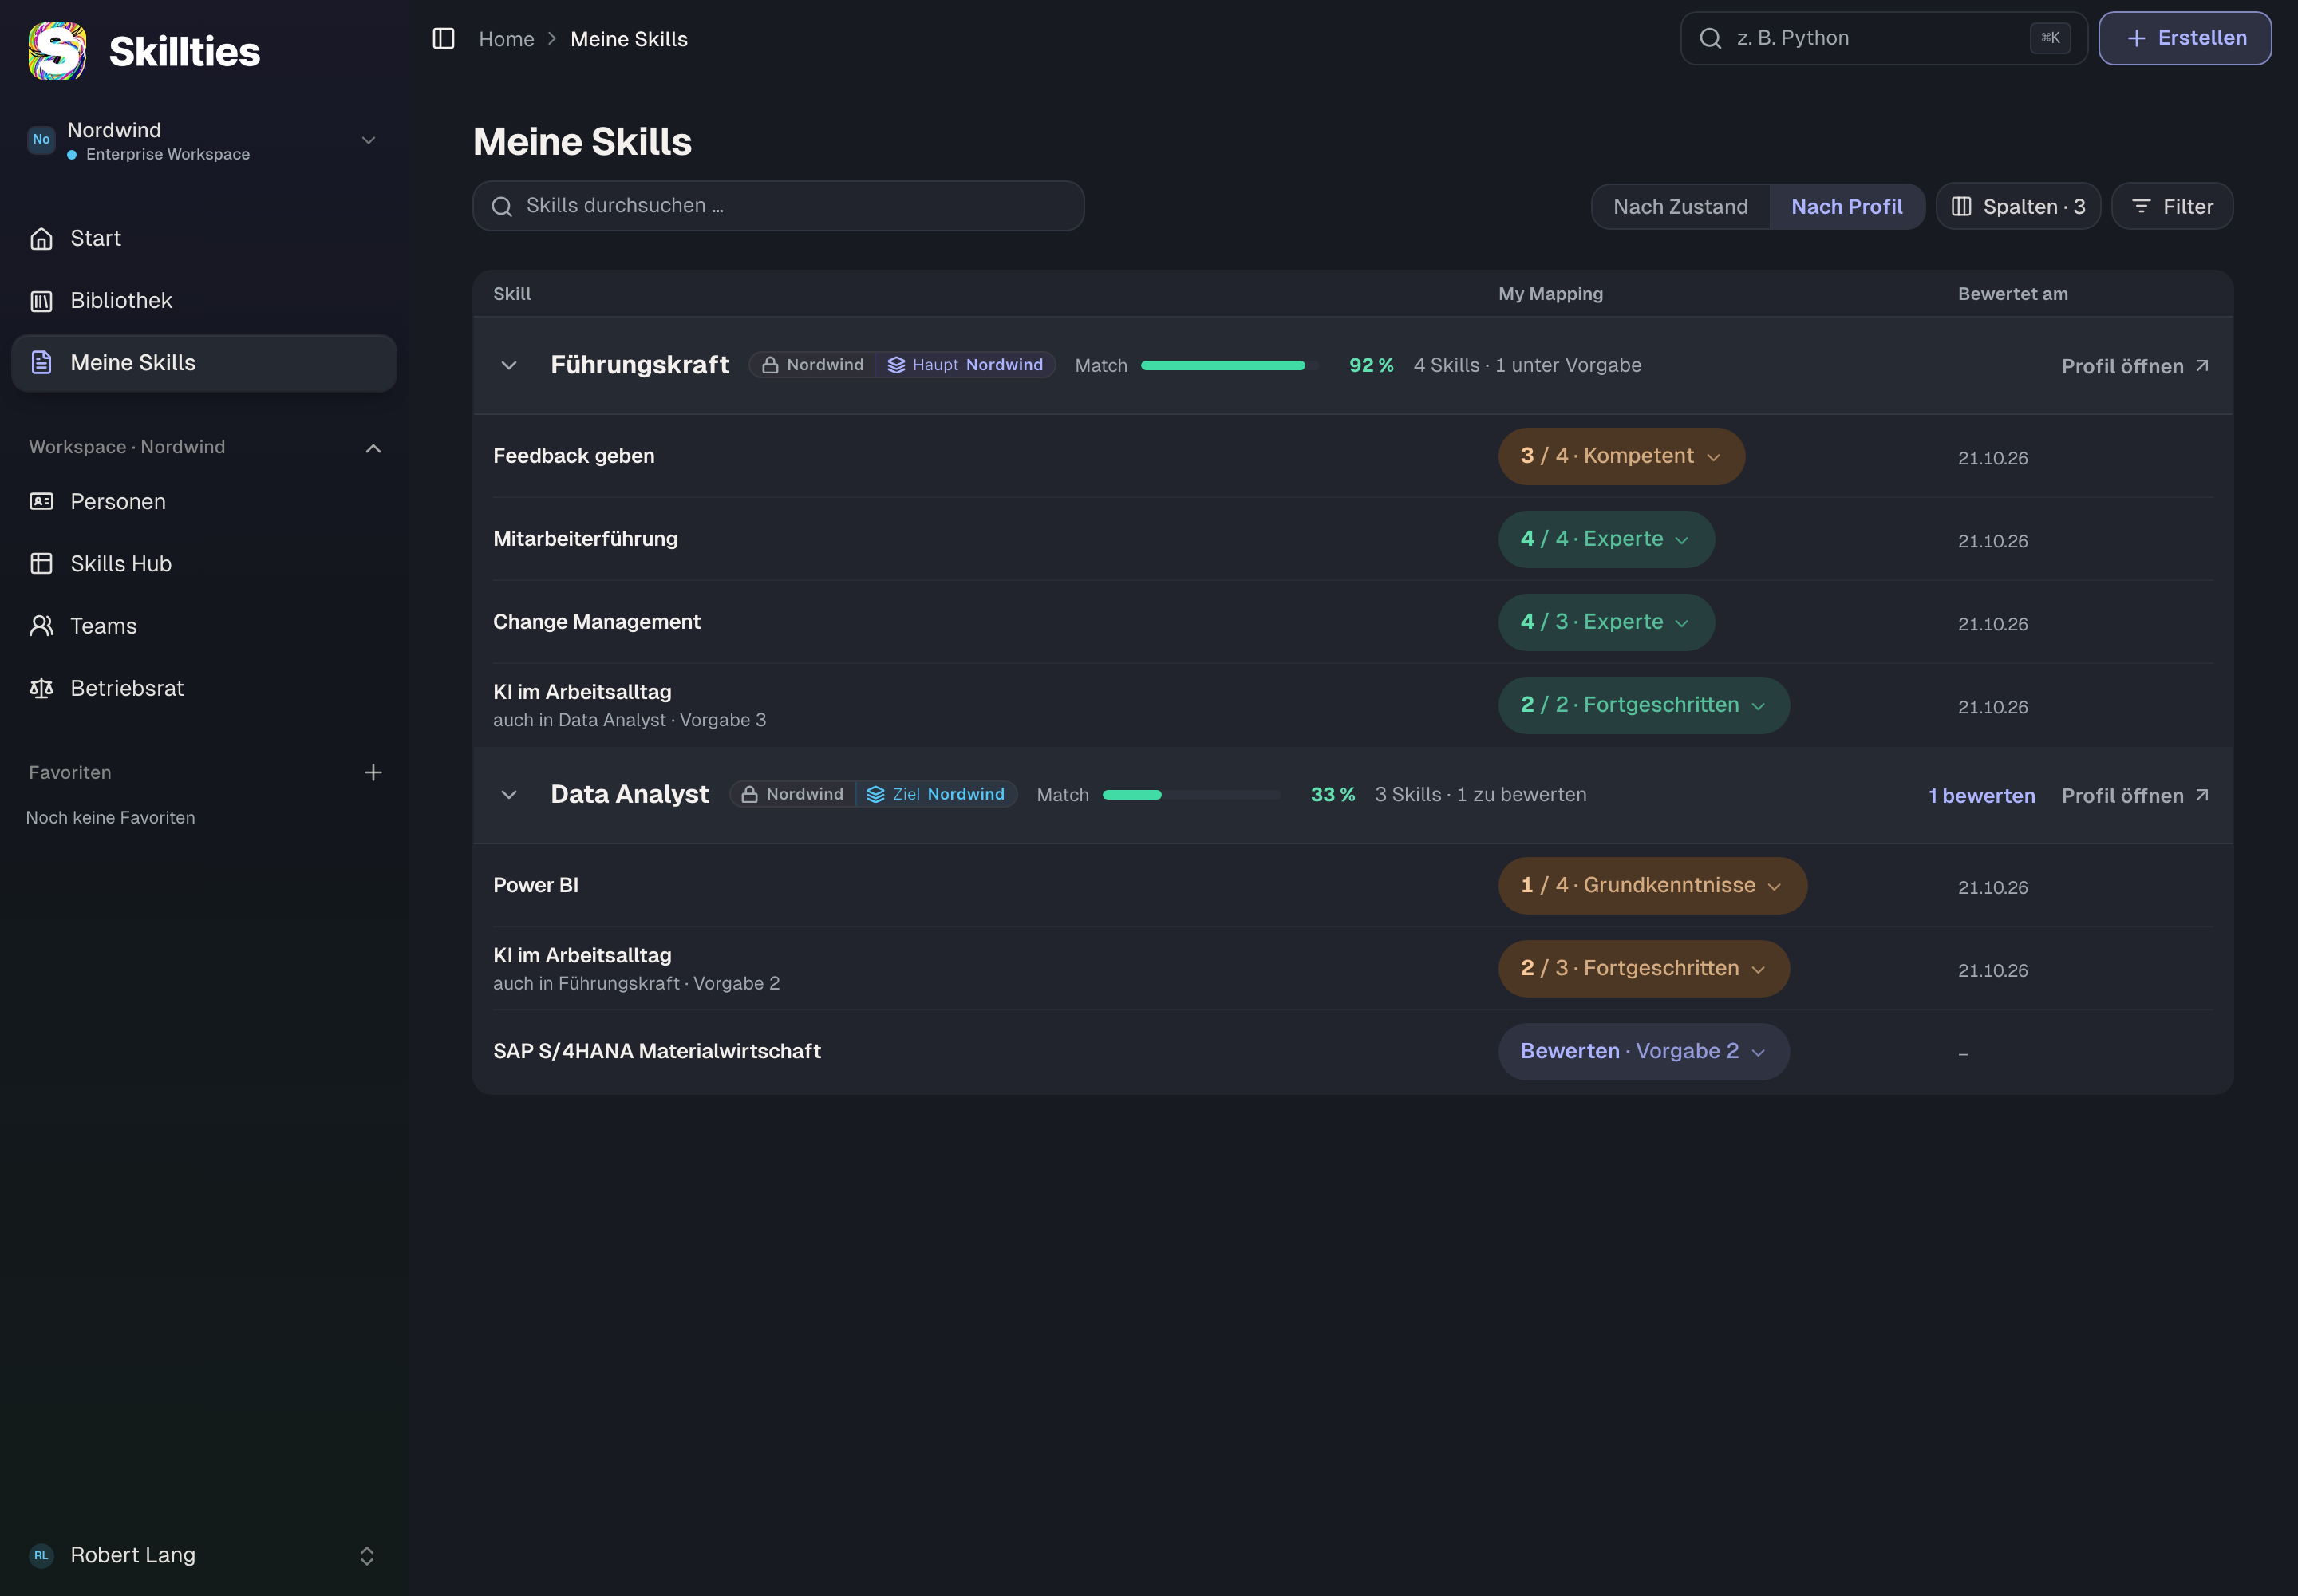Open the Spalten · 3 column chooser

point(2018,207)
